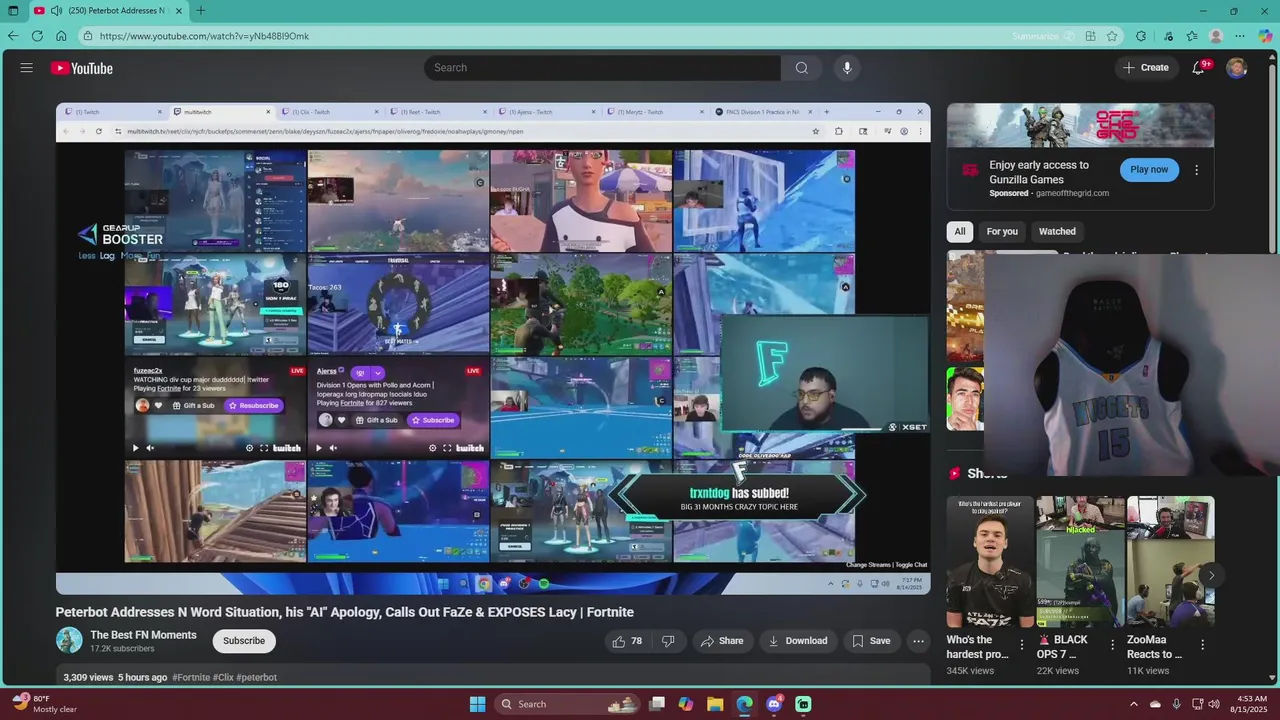This screenshot has height=720, width=1280.
Task: Select the Watched filter chip
Action: (1057, 231)
